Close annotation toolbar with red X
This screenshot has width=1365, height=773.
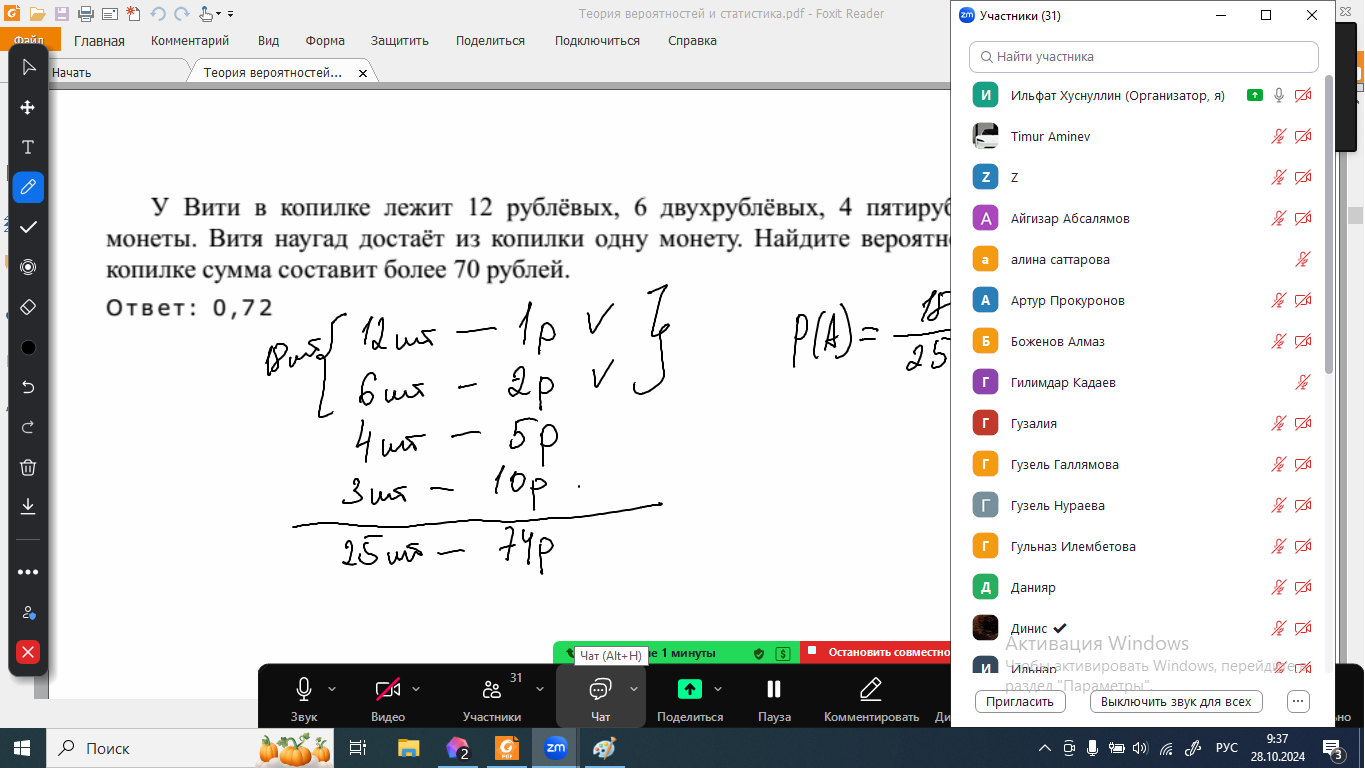(x=28, y=652)
